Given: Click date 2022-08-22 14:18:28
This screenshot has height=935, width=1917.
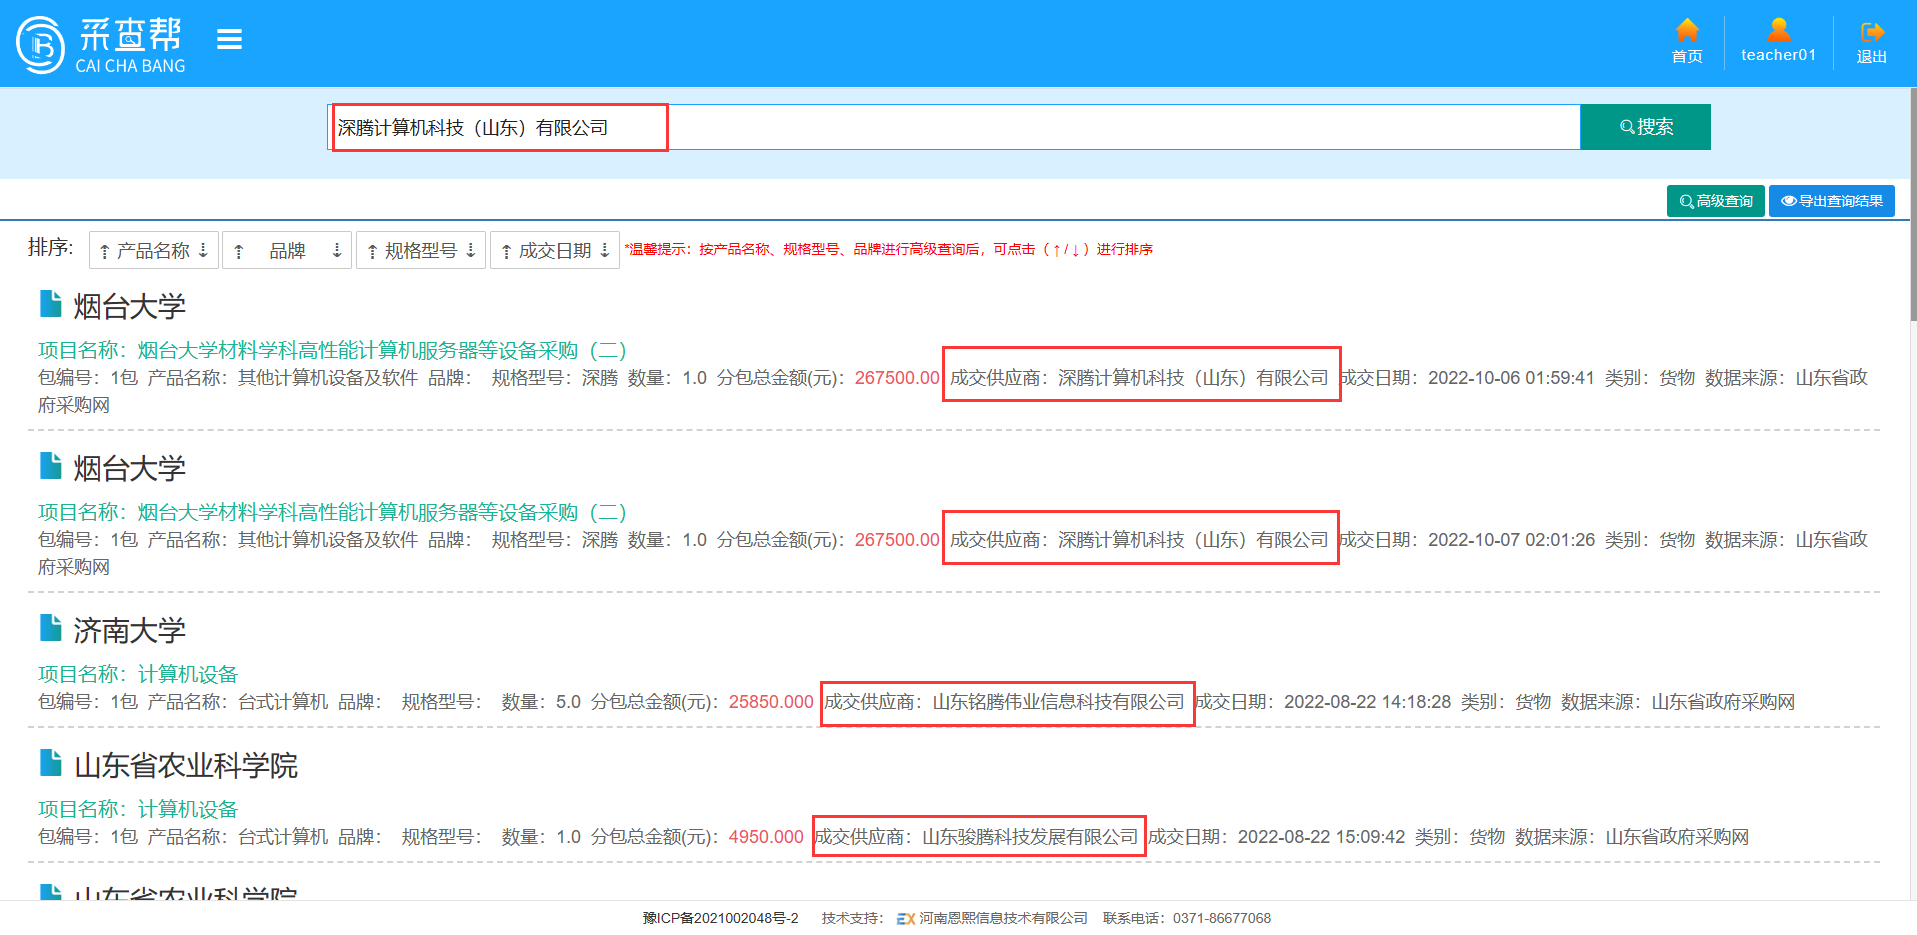Looking at the screenshot, I should tap(1367, 702).
